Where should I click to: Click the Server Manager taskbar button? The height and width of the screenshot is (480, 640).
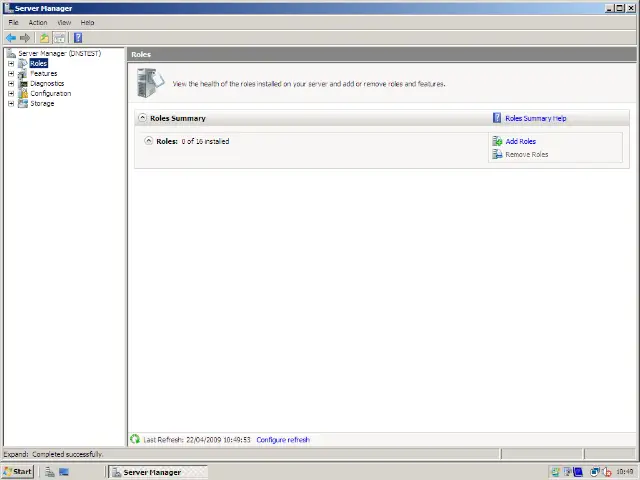pos(158,472)
